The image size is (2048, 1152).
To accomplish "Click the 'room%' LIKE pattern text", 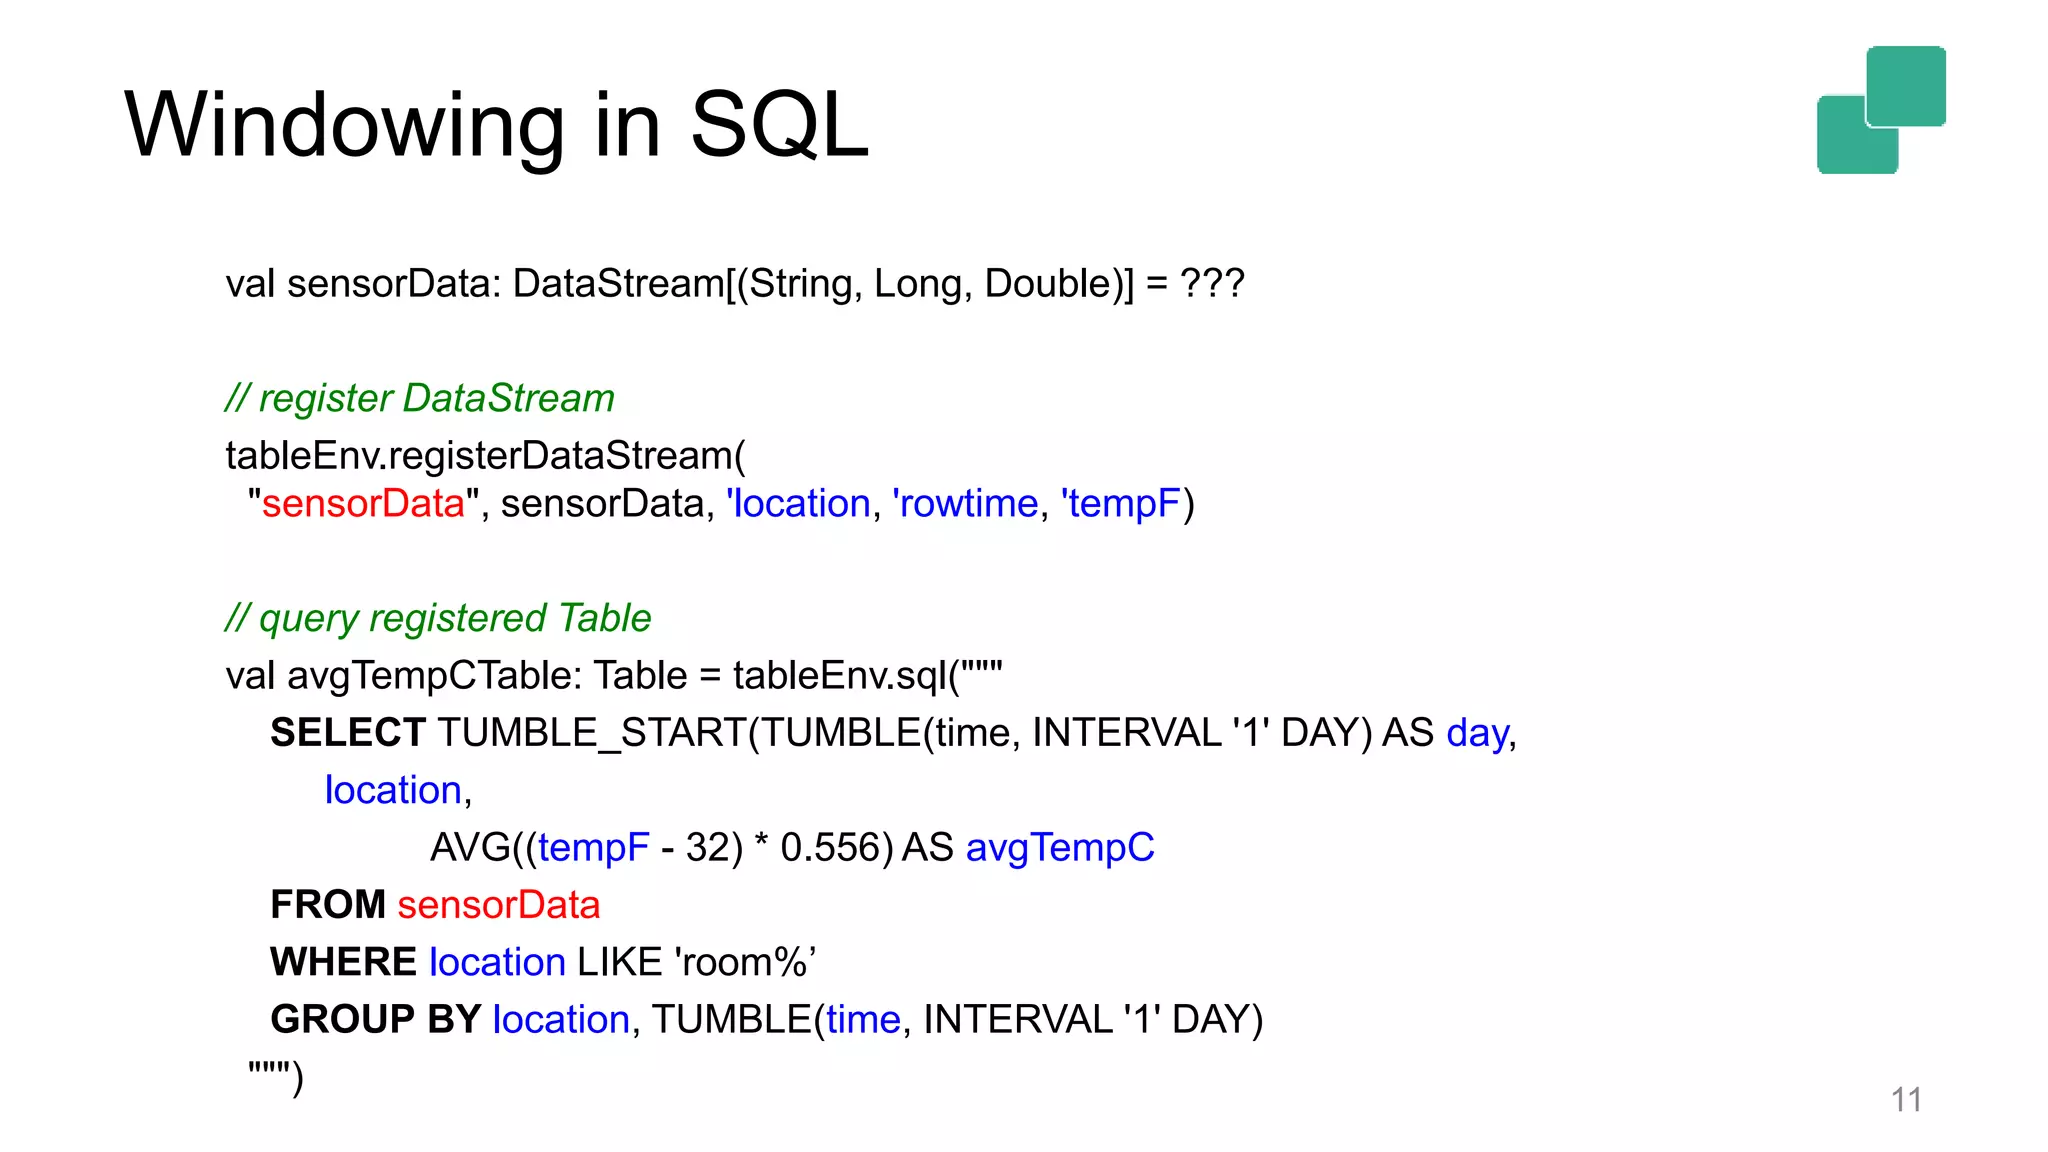I will tap(746, 962).
